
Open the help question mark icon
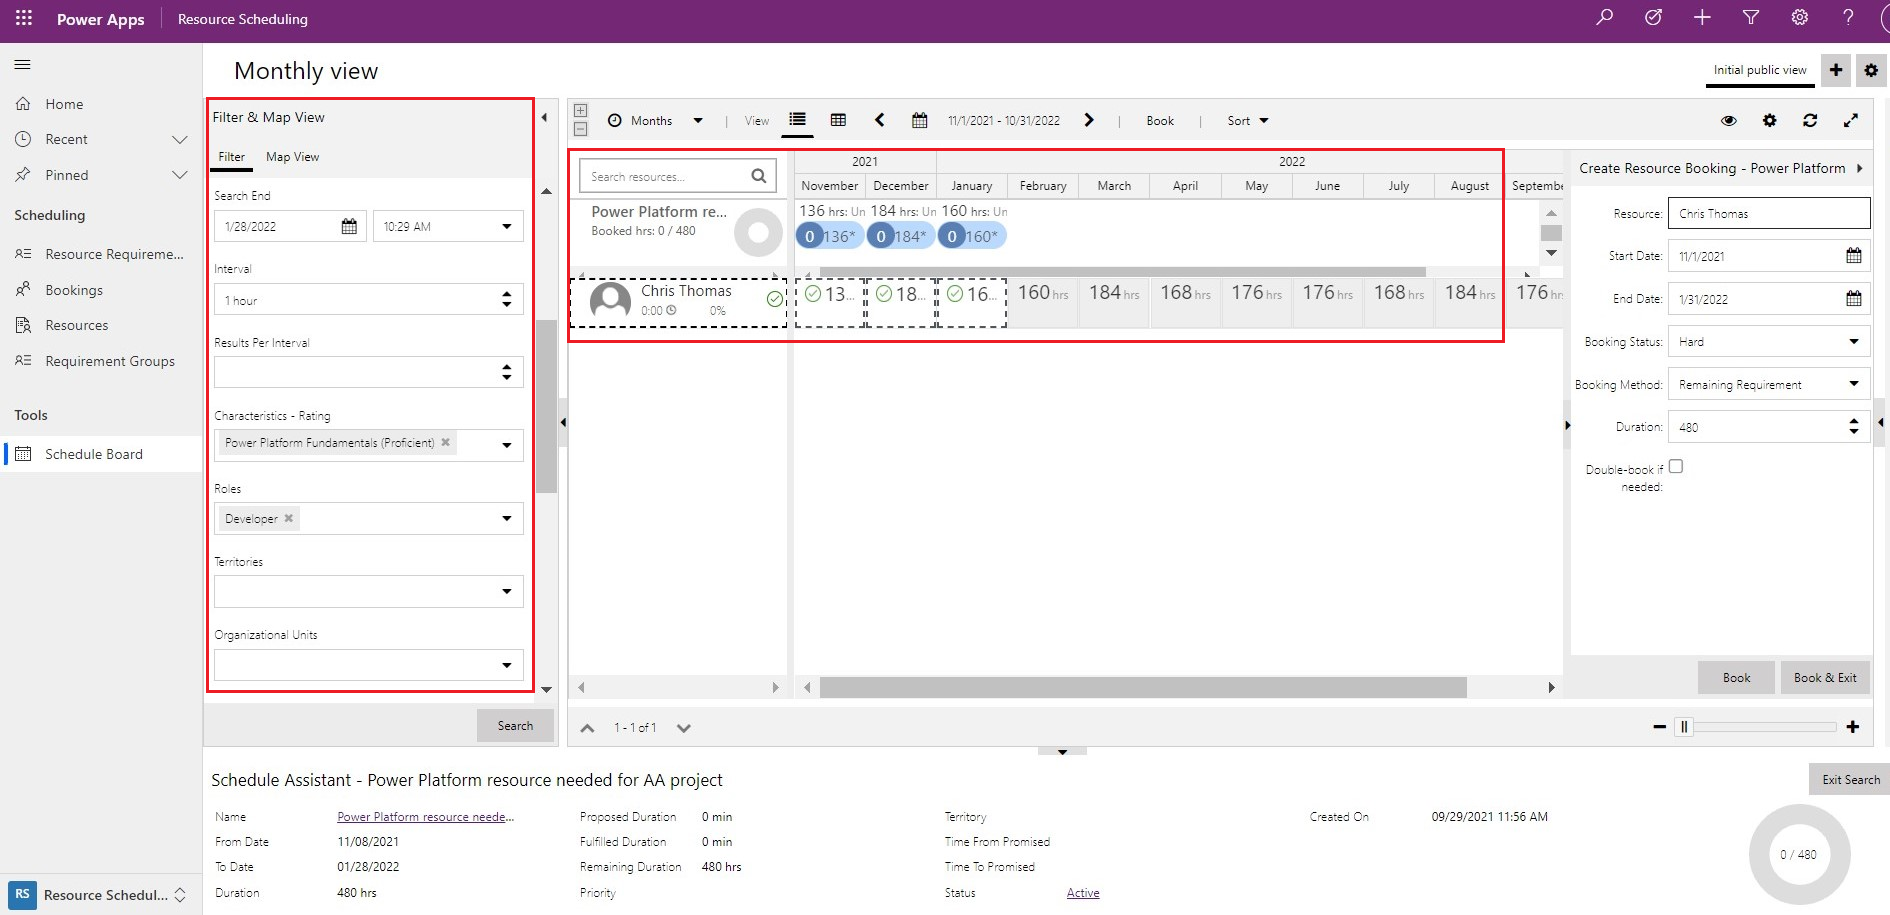1848,18
